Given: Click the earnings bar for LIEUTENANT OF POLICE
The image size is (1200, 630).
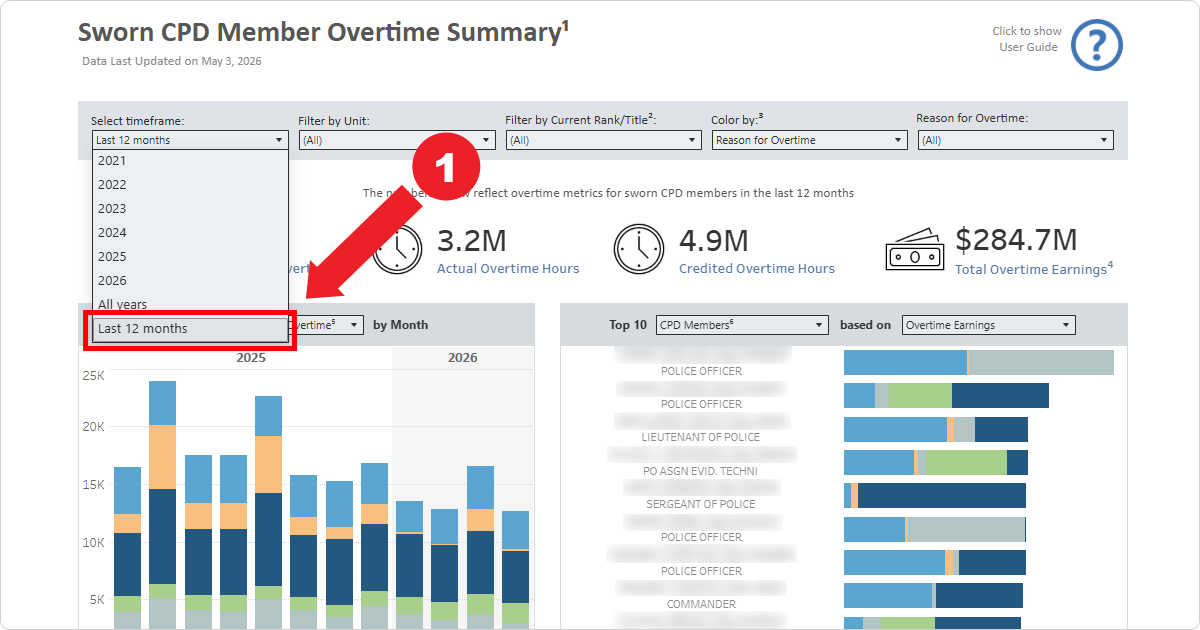Looking at the screenshot, I should 936,429.
